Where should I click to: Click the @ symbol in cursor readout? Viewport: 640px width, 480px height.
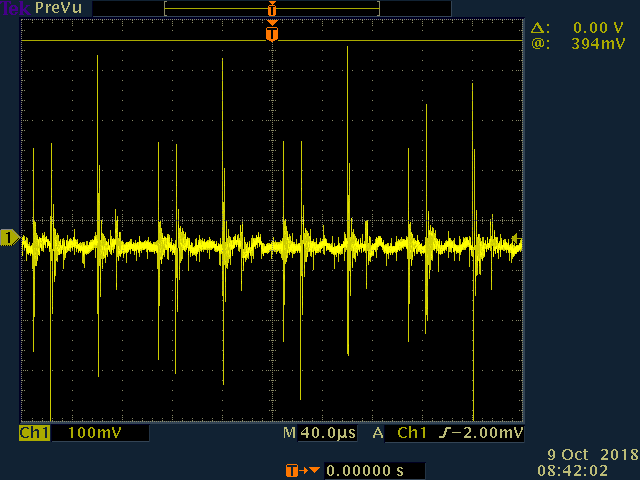[540, 45]
